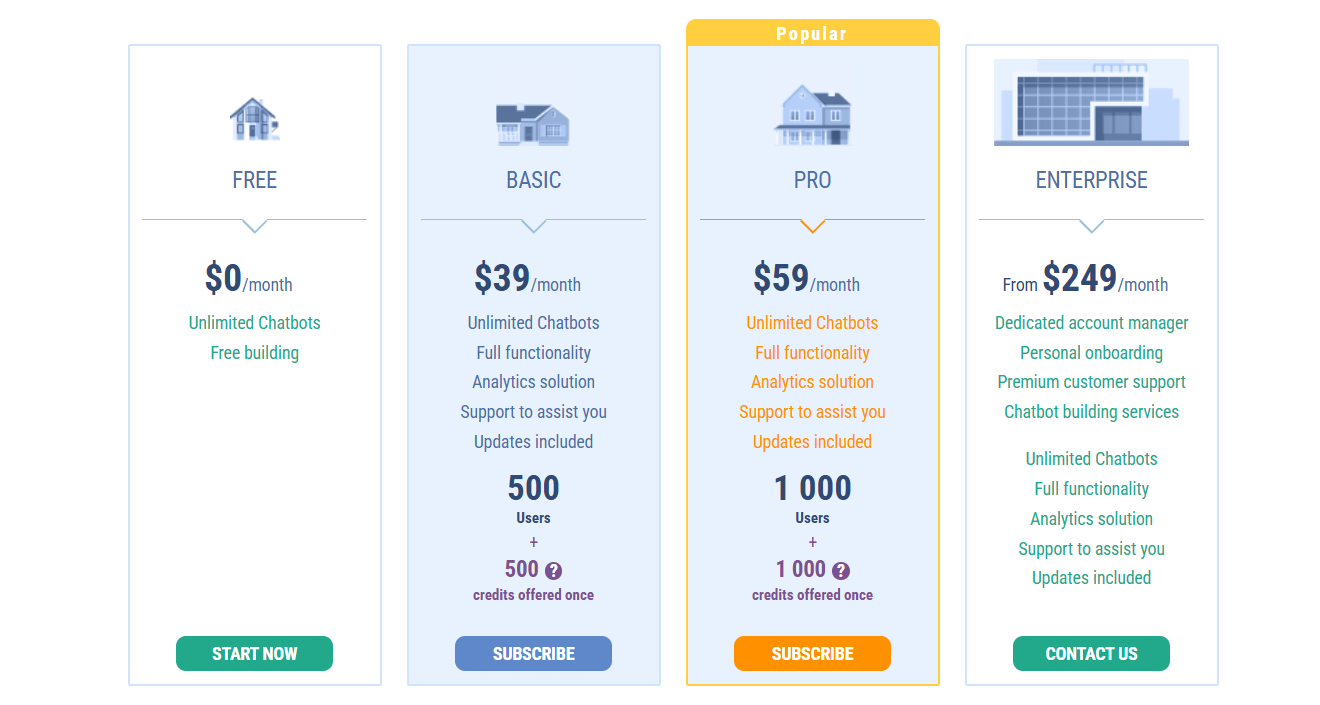Click 'Dedicated account manager' in Enterprise plan

pyautogui.click(x=1091, y=323)
